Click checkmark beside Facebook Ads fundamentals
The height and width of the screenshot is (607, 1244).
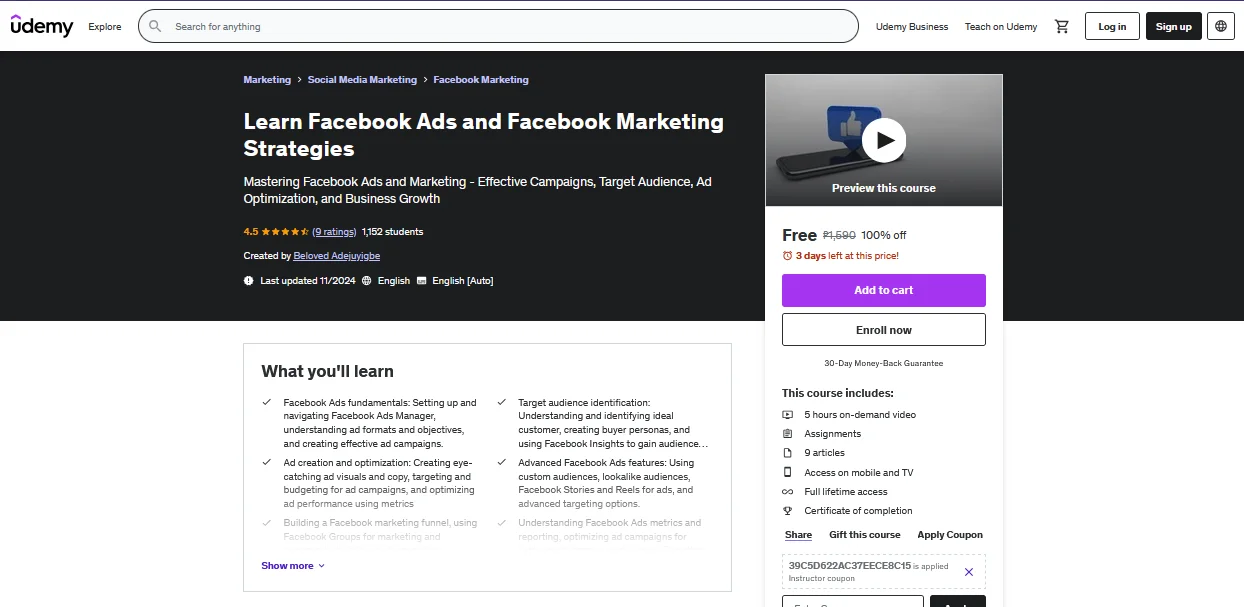(x=266, y=402)
